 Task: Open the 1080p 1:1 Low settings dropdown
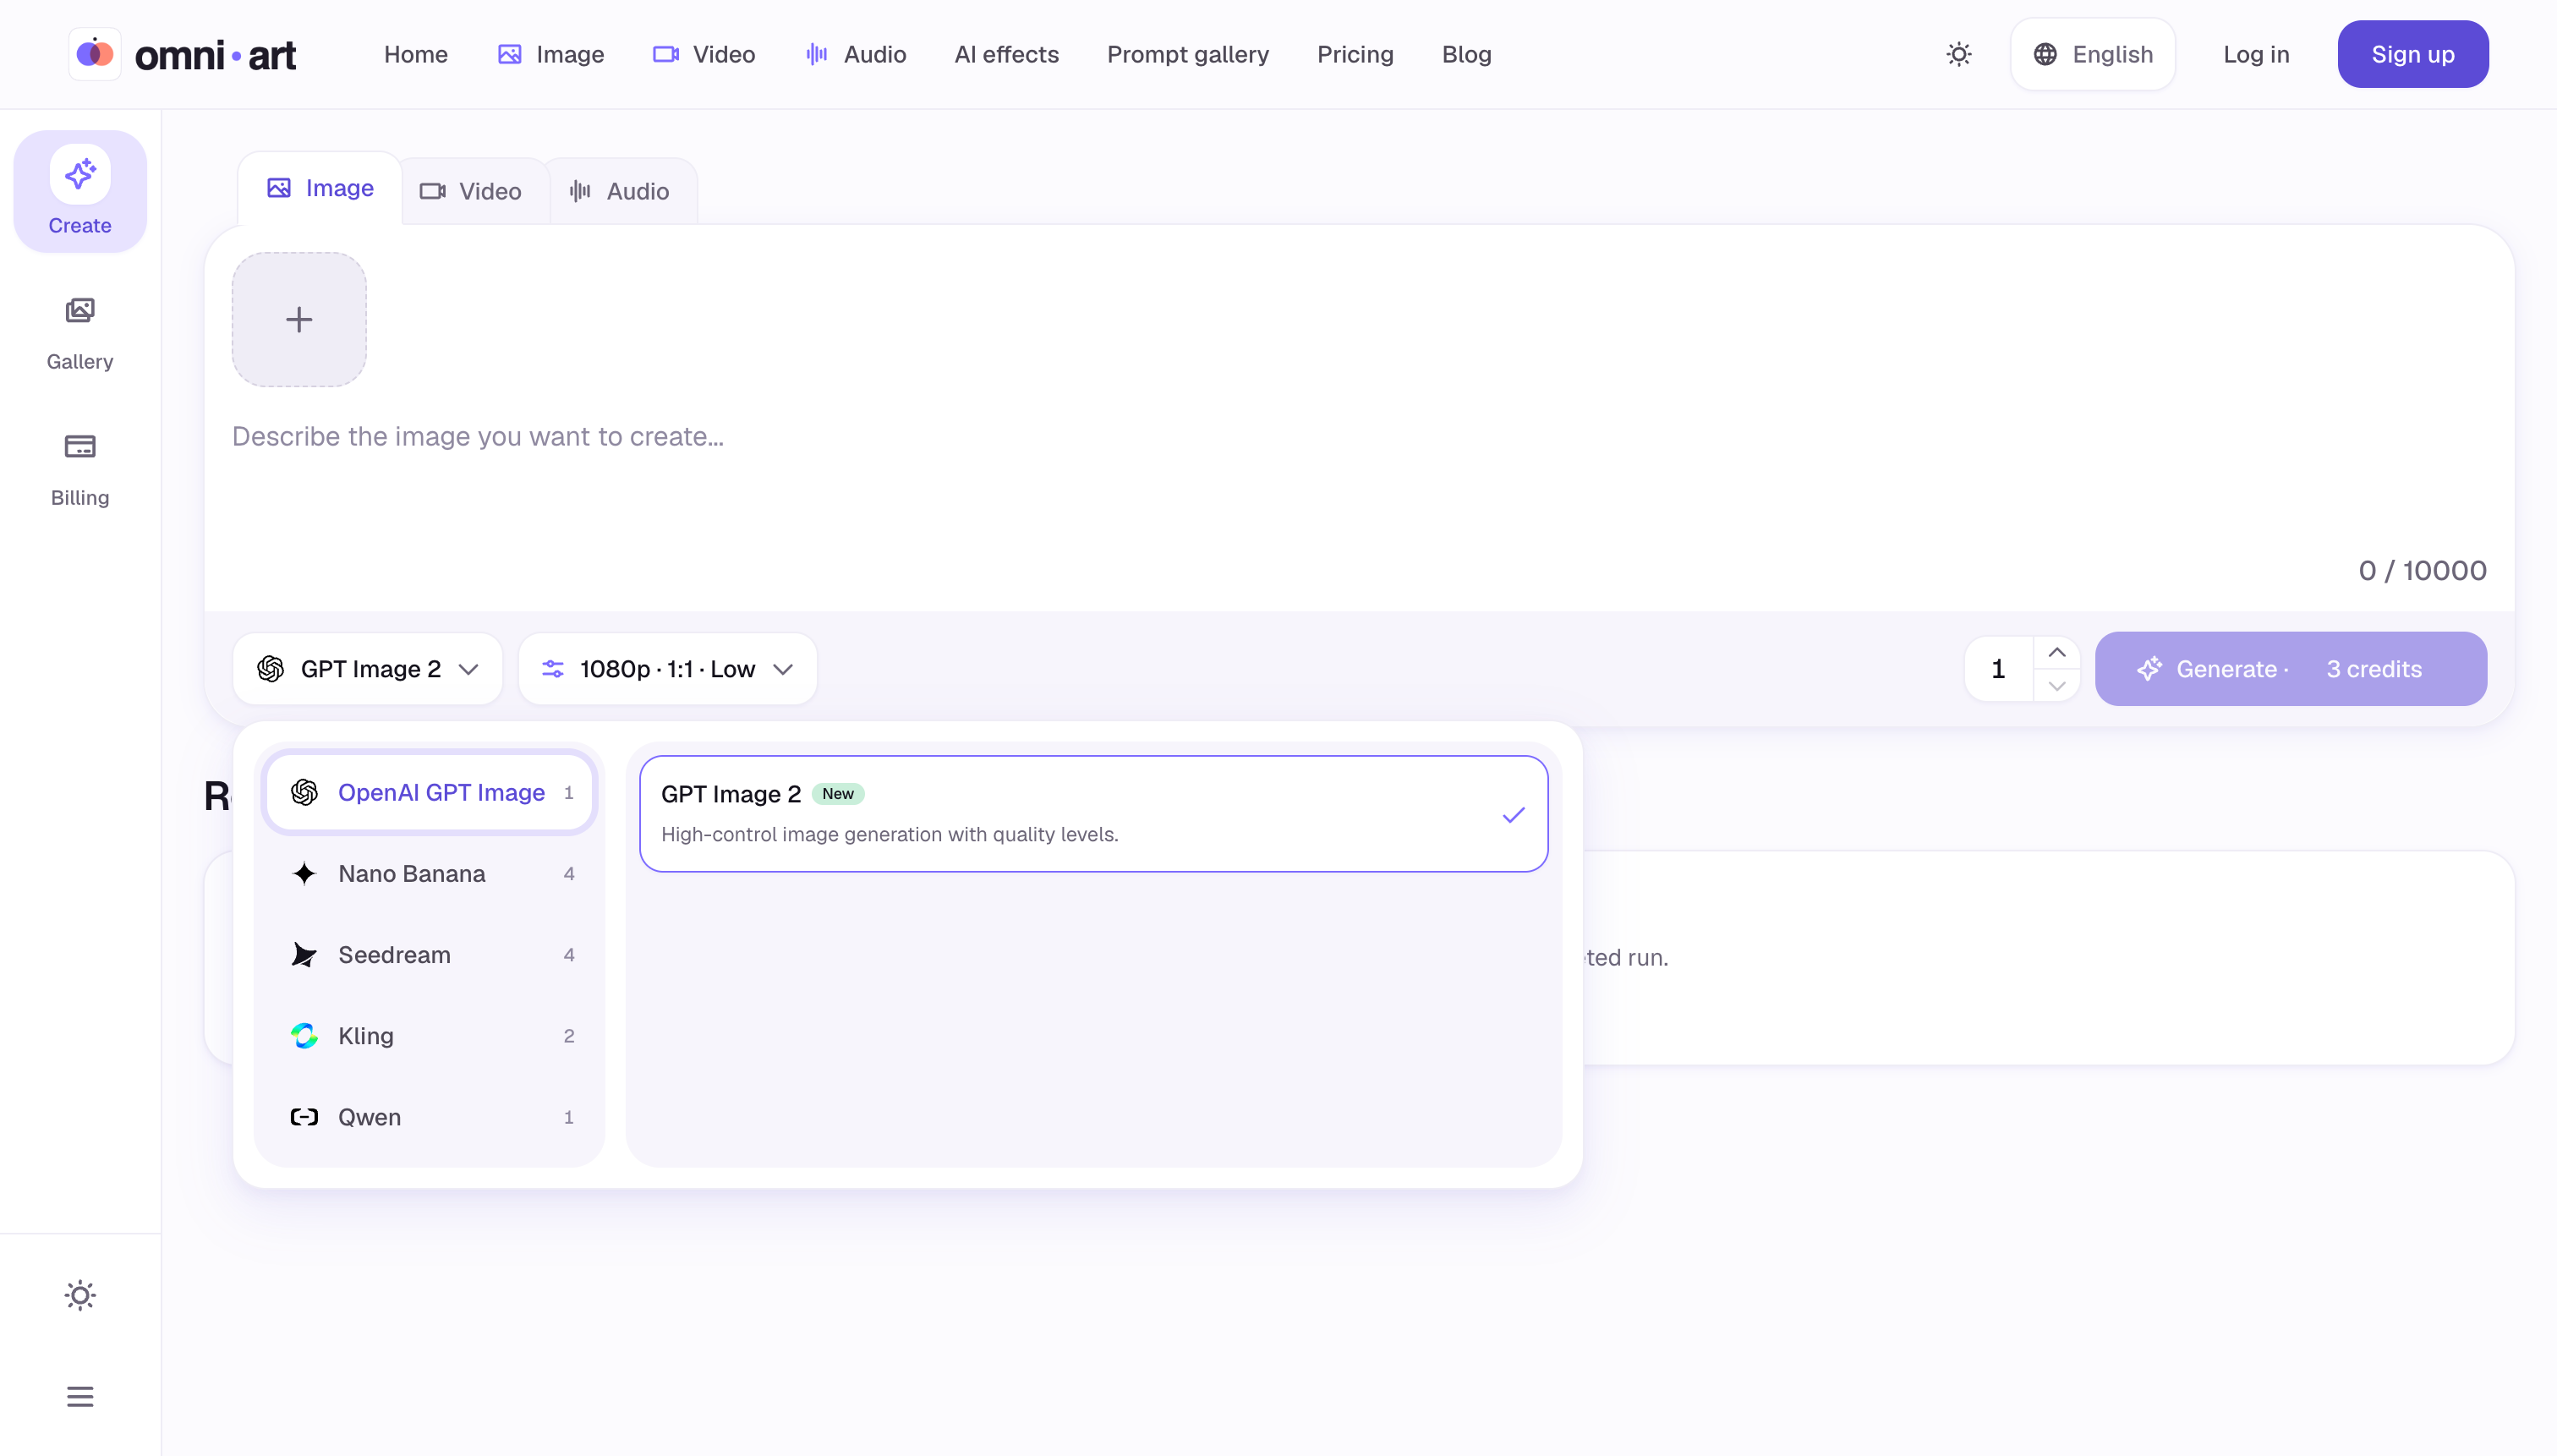668,669
